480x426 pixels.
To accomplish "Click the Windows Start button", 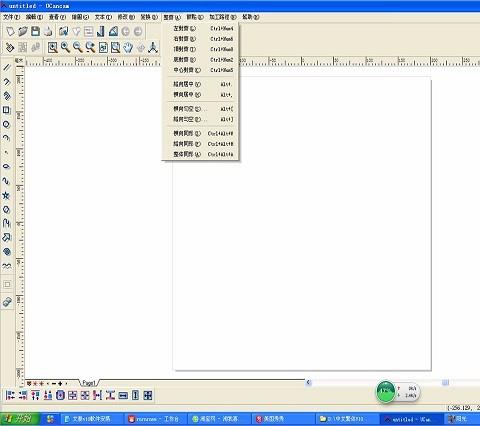I will pos(20,419).
